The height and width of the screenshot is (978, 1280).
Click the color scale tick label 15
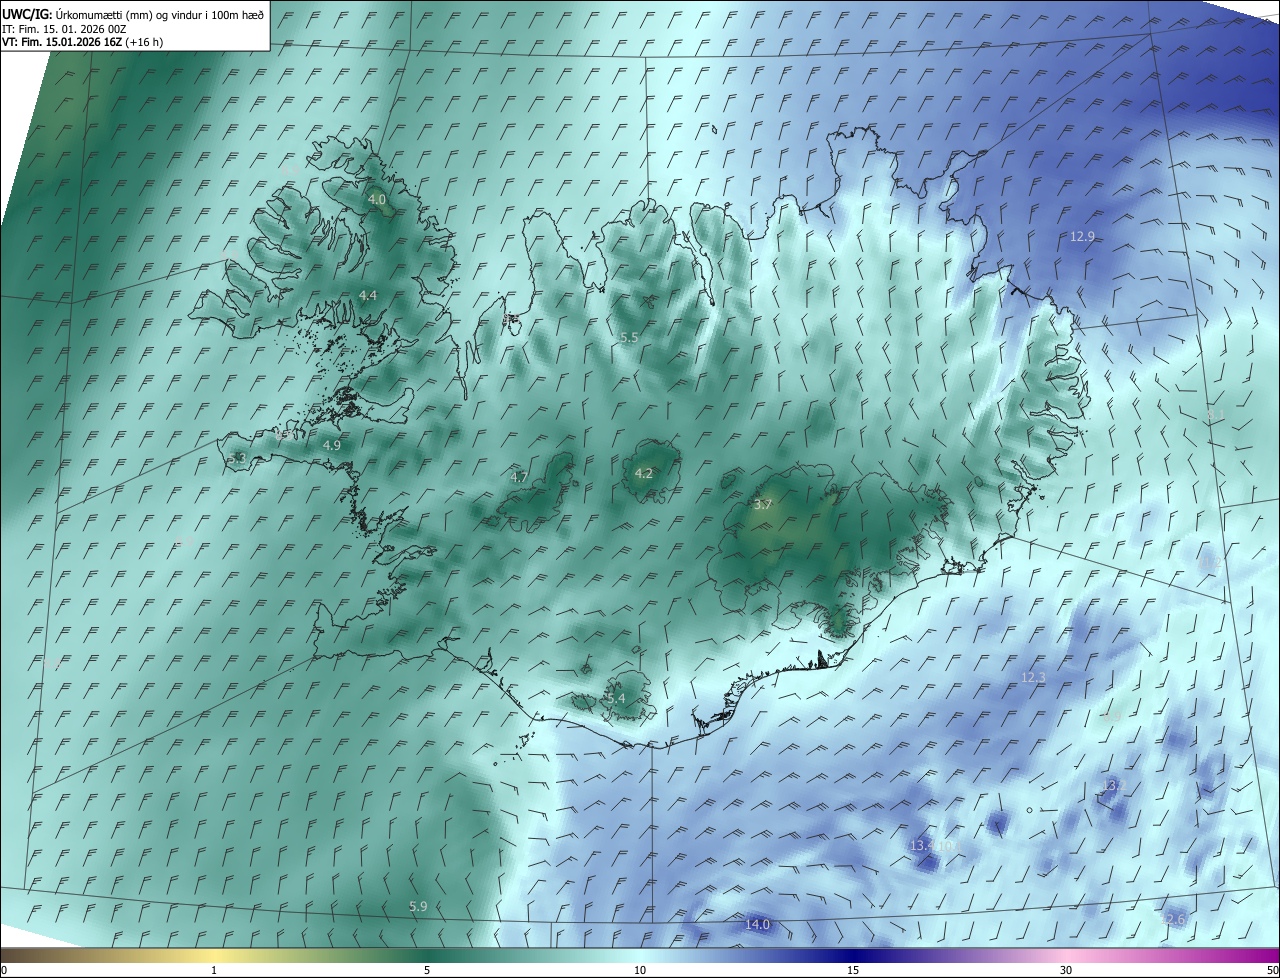853,970
